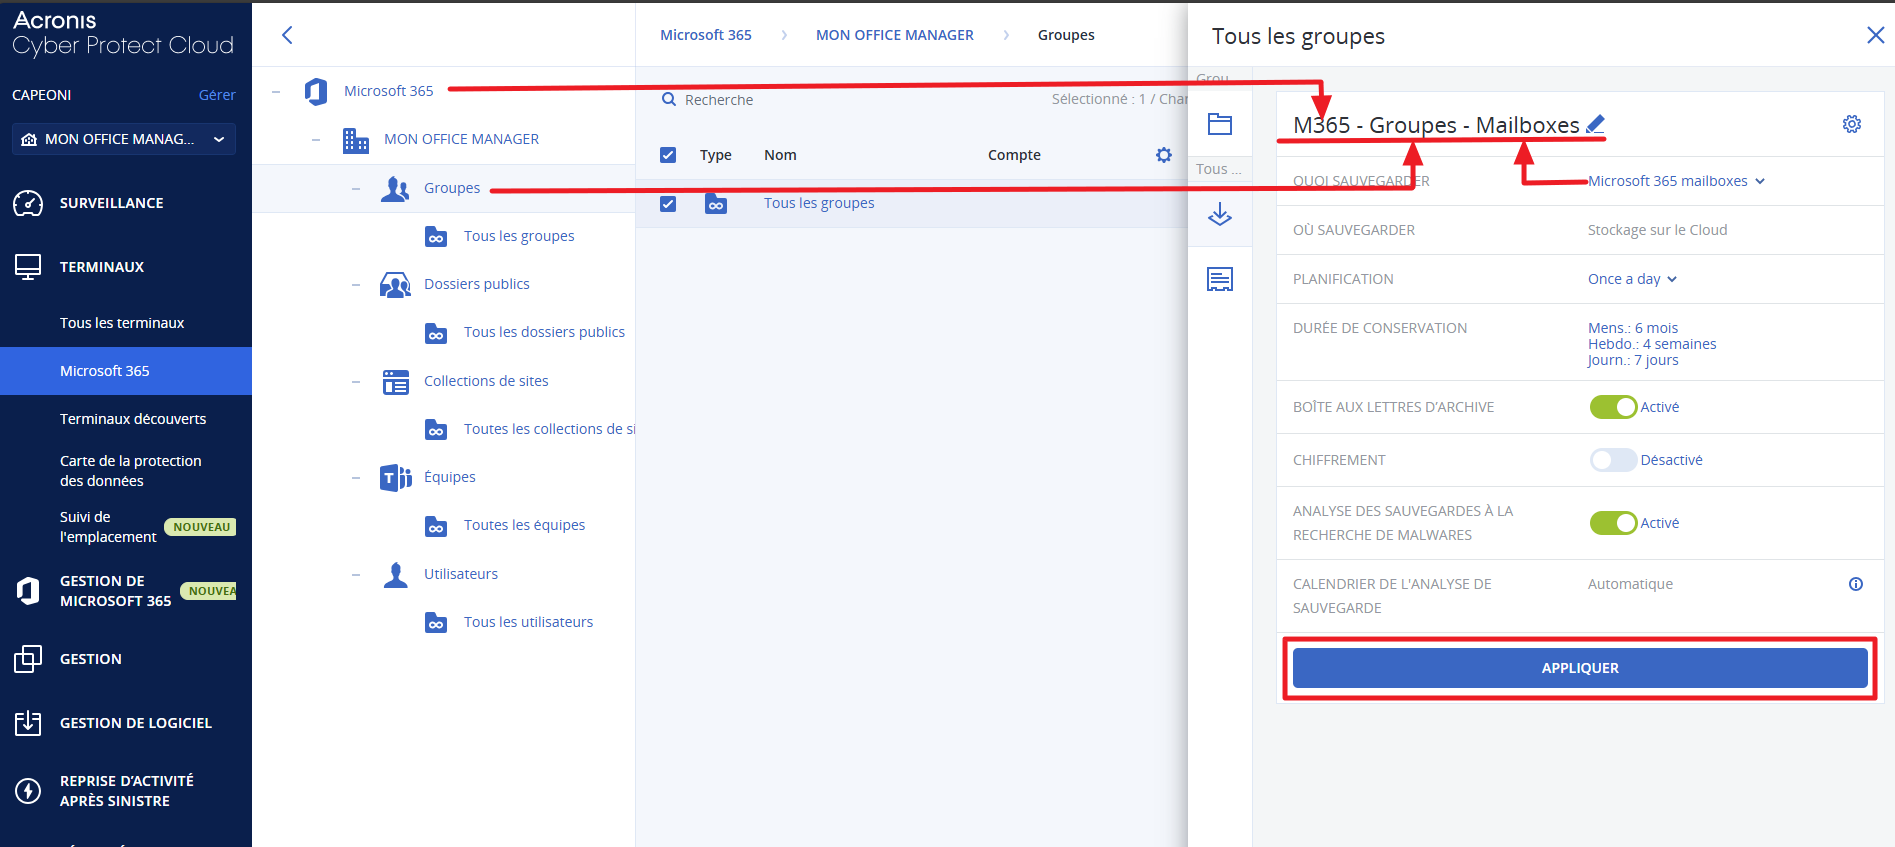Collapse the Dossiers publics tree node
This screenshot has width=1895, height=847.
pyautogui.click(x=356, y=285)
